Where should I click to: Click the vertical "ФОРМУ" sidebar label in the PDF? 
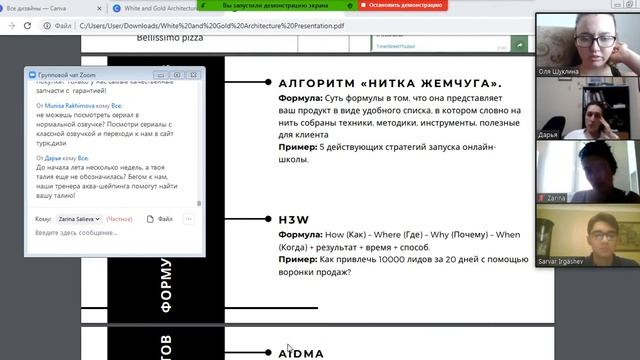(x=166, y=285)
